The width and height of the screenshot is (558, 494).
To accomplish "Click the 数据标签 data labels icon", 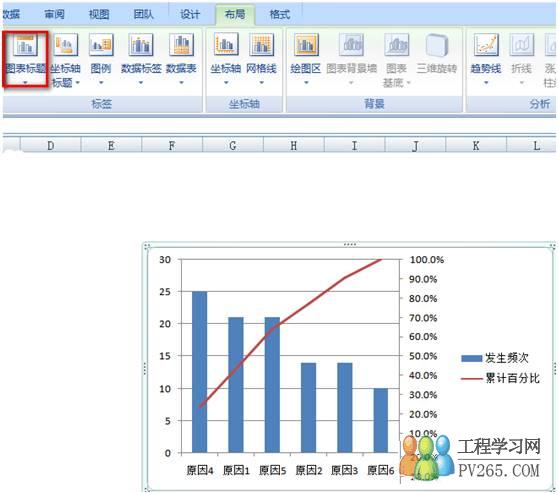I will tap(141, 45).
